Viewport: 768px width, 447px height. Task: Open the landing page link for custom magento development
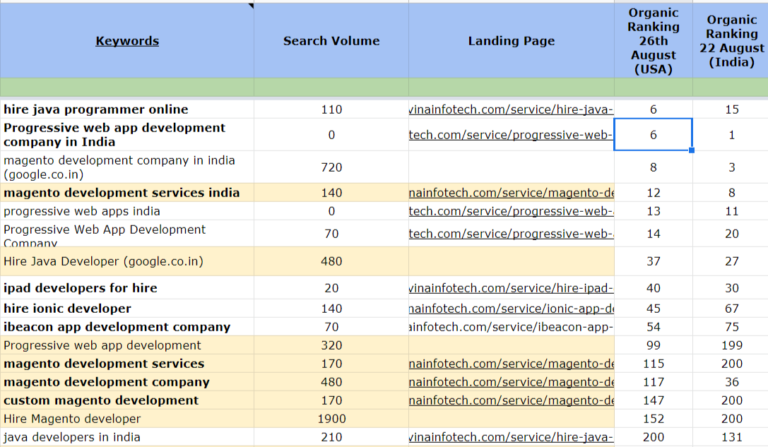[511, 400]
